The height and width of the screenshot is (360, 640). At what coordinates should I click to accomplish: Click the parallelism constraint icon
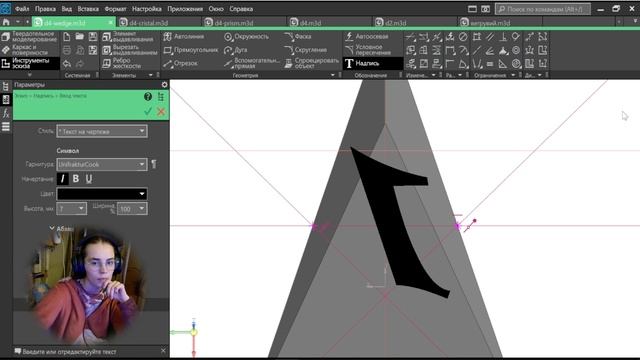(490, 37)
